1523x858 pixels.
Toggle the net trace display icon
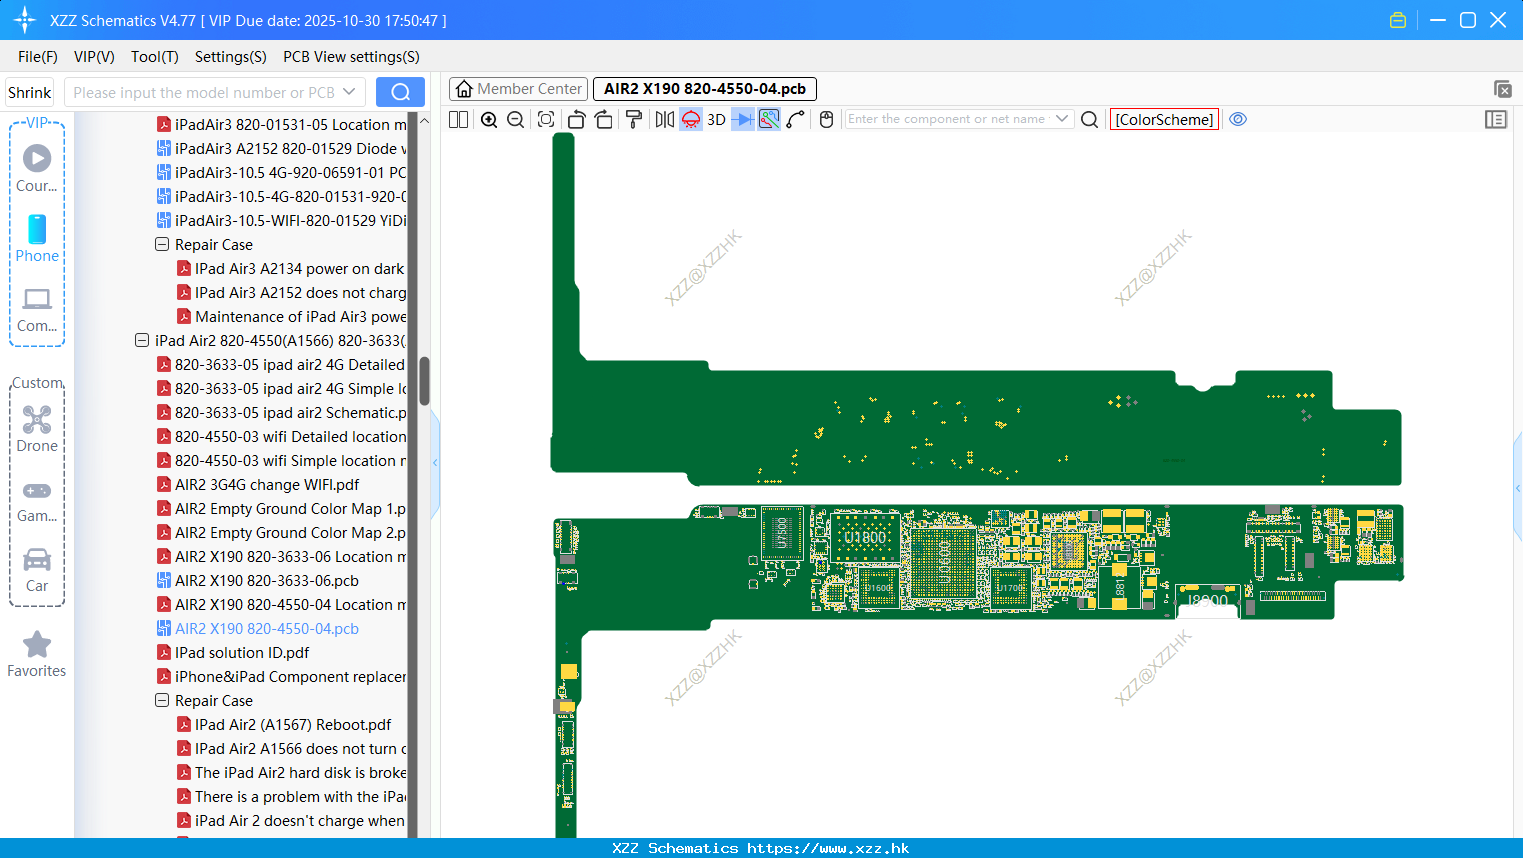pyautogui.click(x=769, y=119)
